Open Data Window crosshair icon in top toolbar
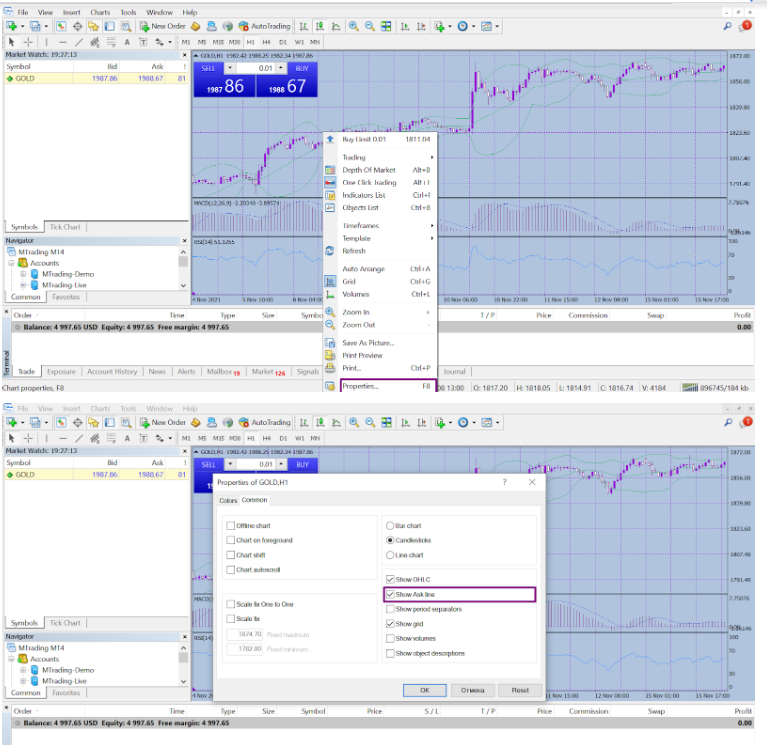The height and width of the screenshot is (745, 767). click(77, 26)
